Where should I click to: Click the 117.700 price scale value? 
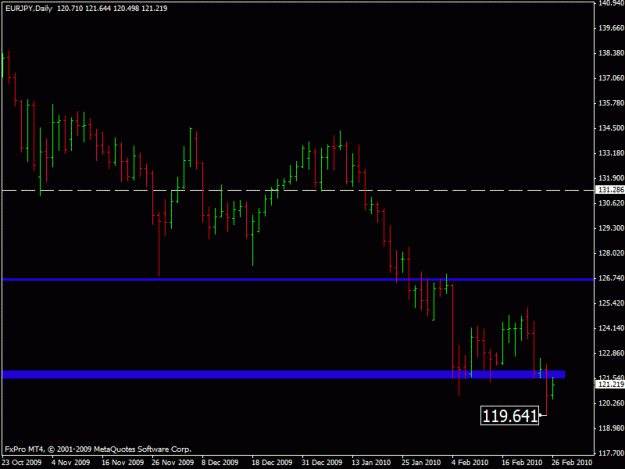tap(611, 453)
